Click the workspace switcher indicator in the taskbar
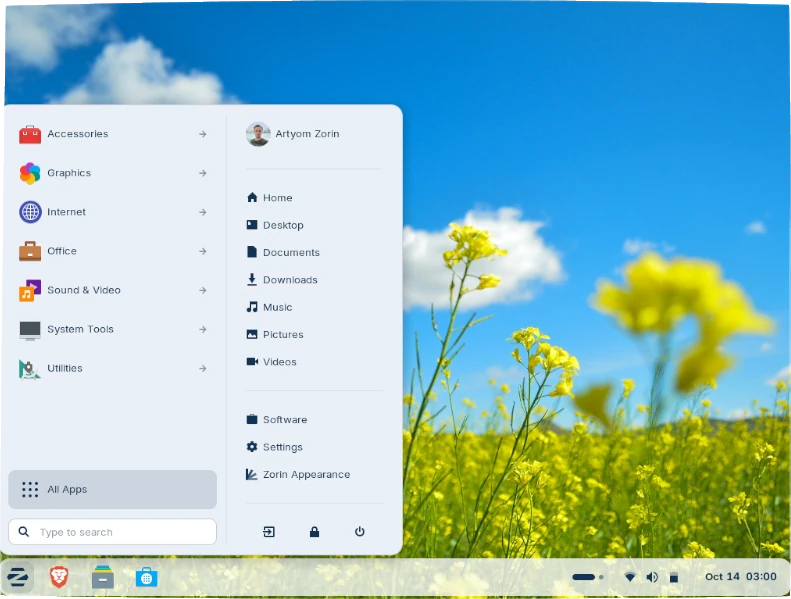Screen dimensions: 791x599 587,577
